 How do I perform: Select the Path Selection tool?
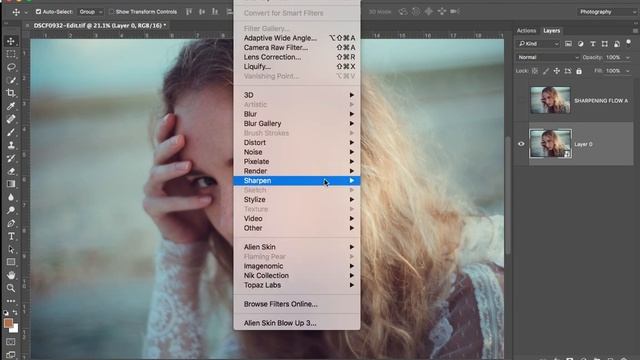click(11, 249)
